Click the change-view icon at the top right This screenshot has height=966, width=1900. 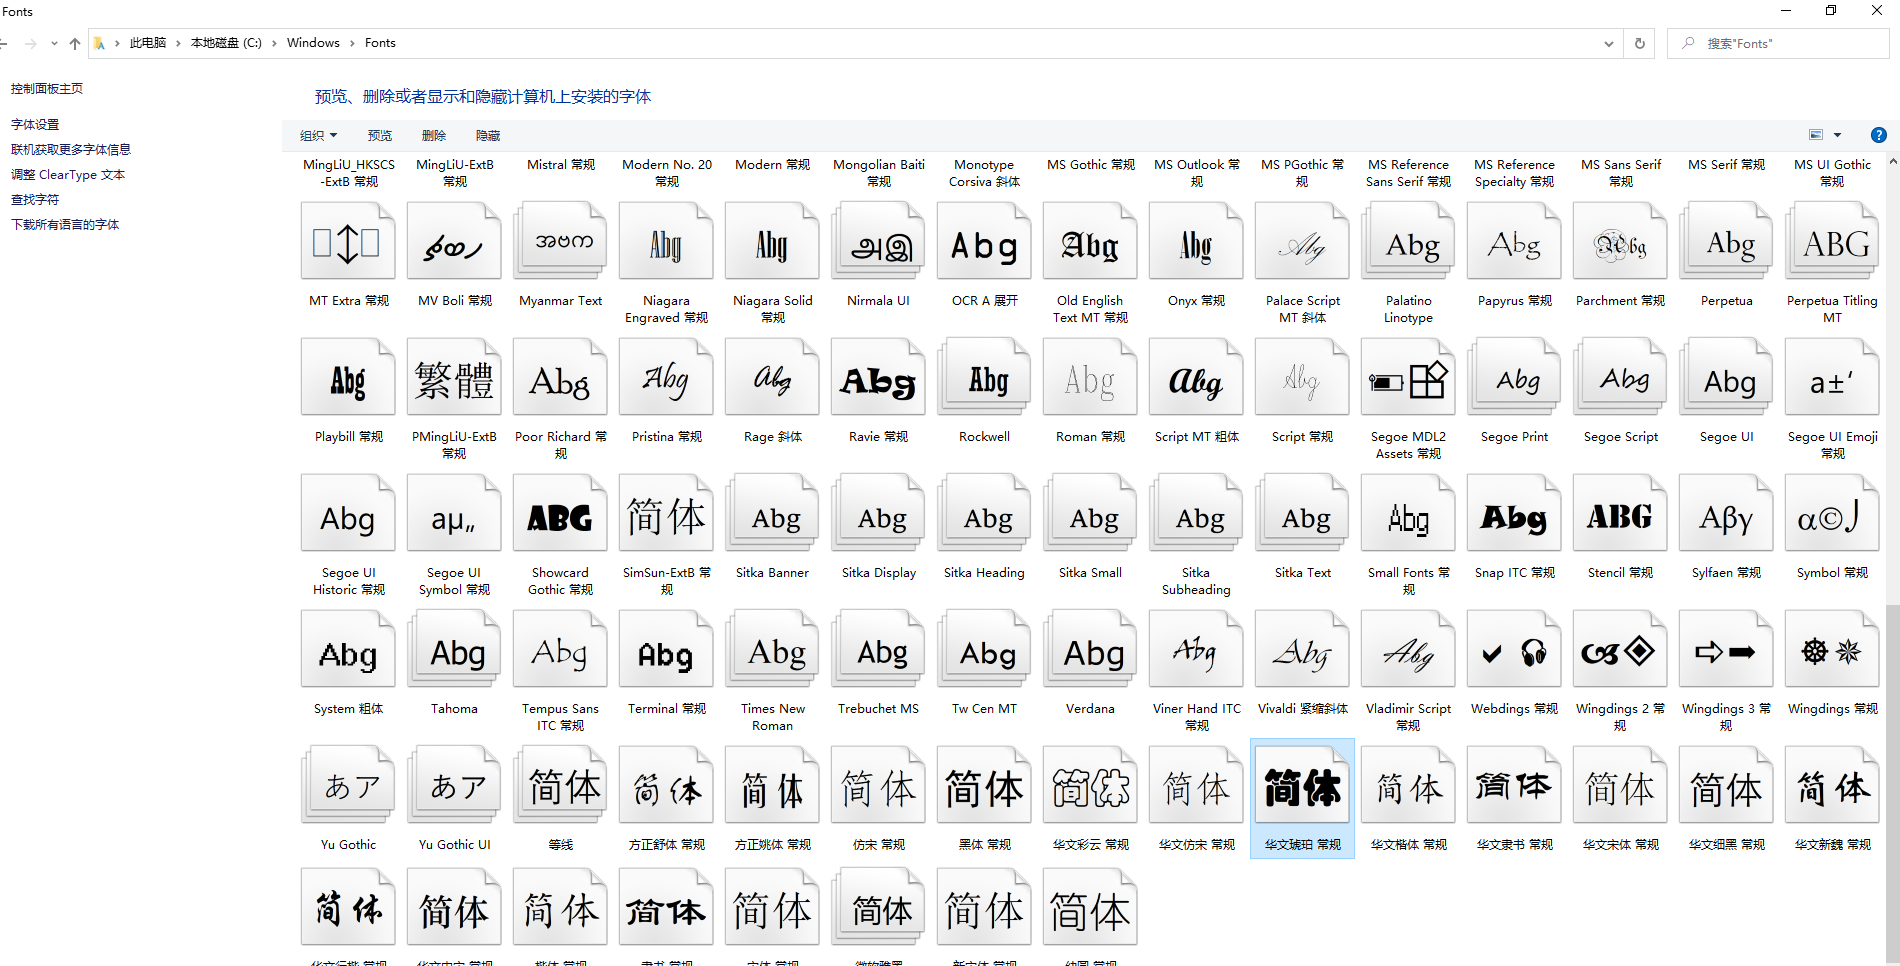point(1817,134)
